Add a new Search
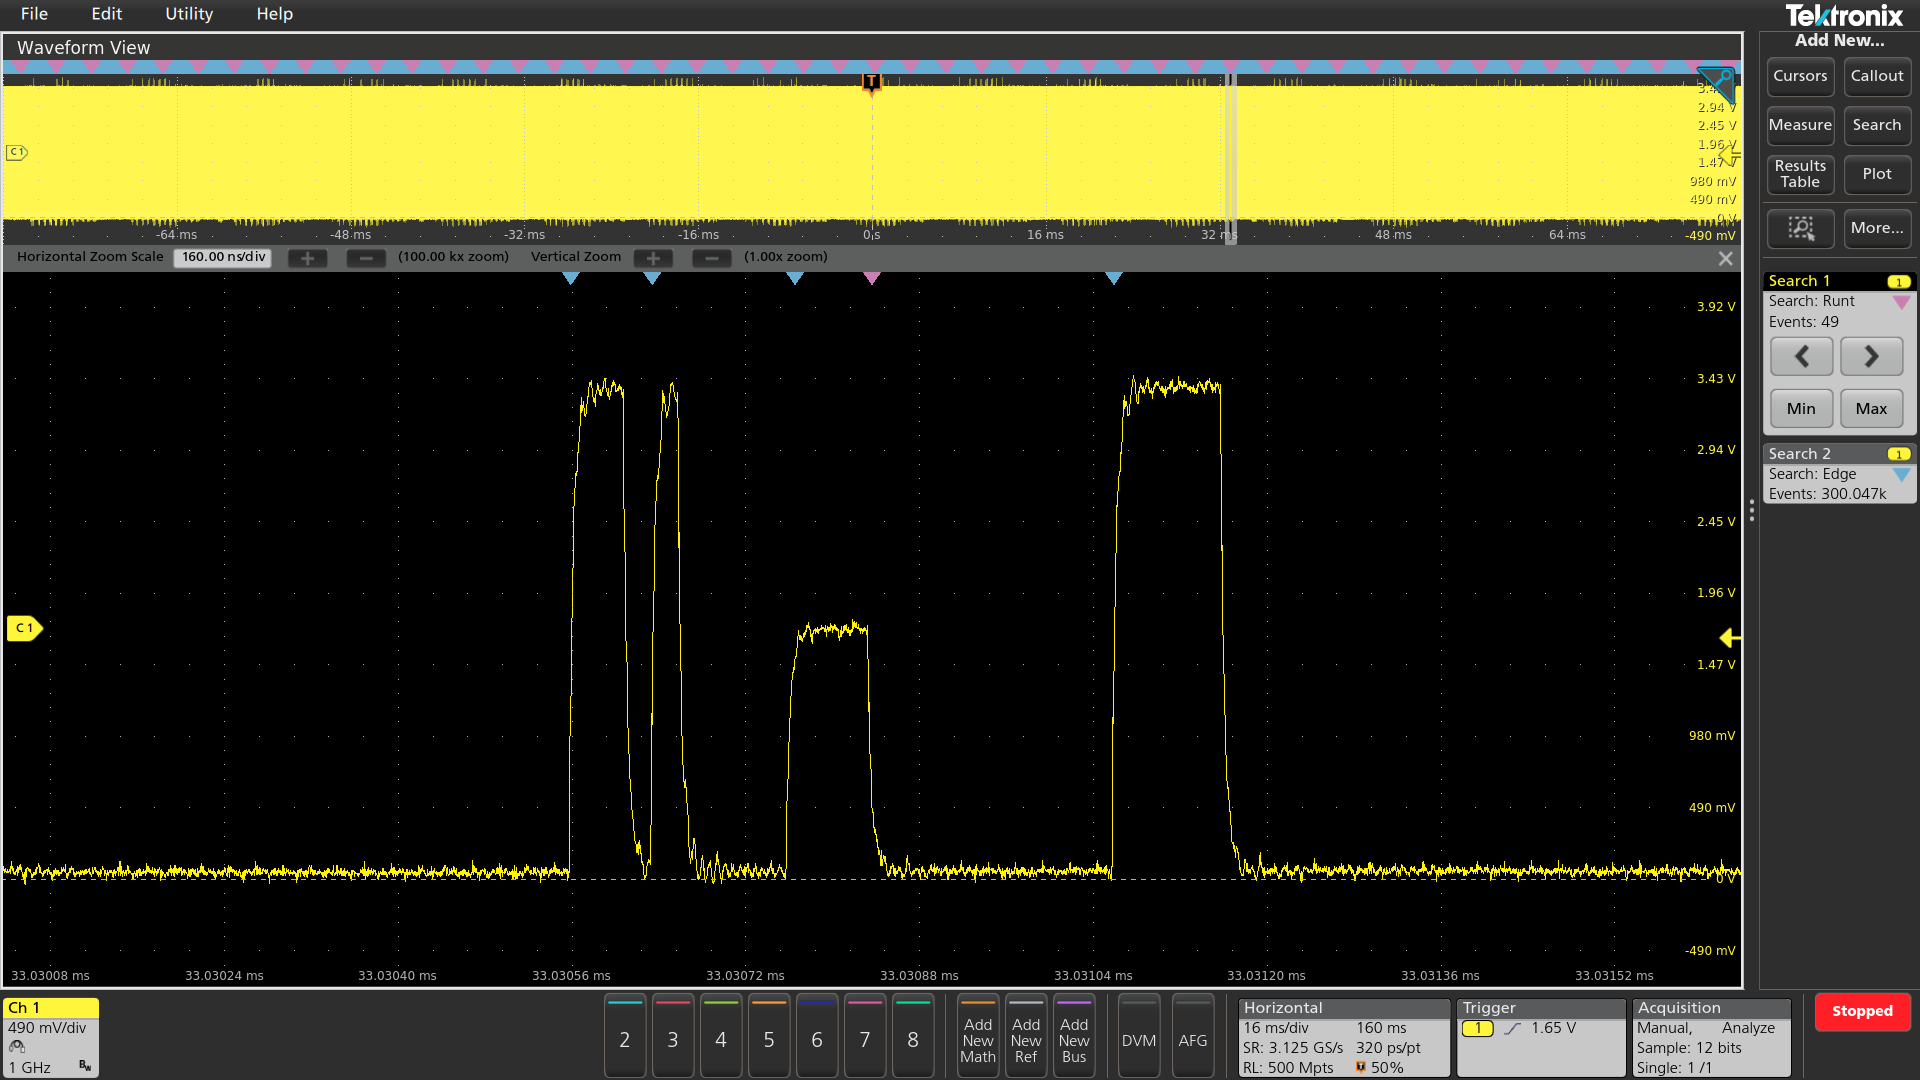1920x1080 pixels. [1877, 125]
